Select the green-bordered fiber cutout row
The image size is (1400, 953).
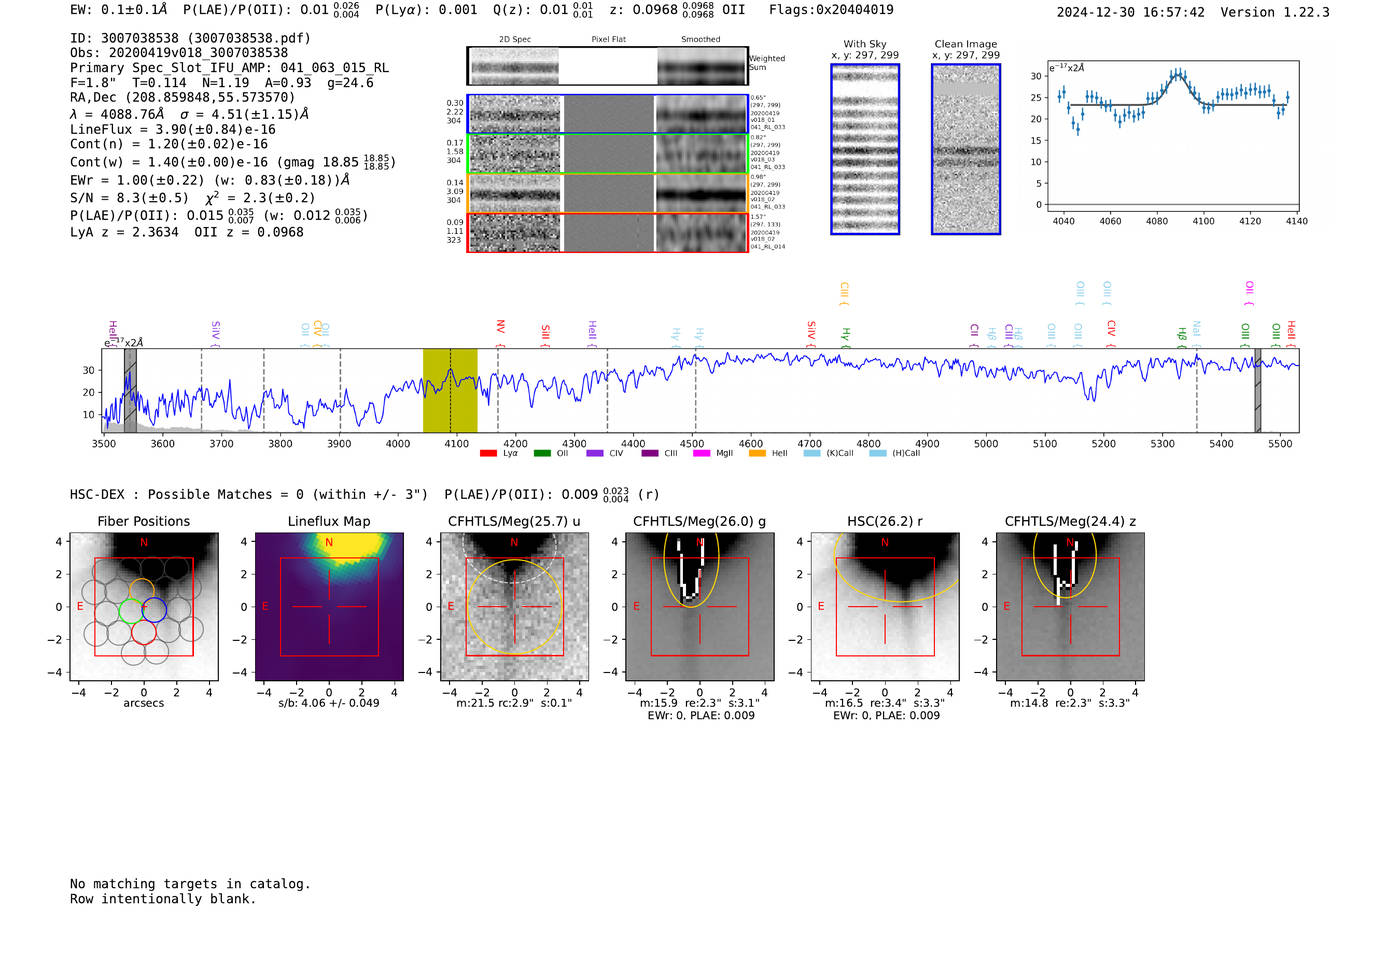click(x=607, y=154)
